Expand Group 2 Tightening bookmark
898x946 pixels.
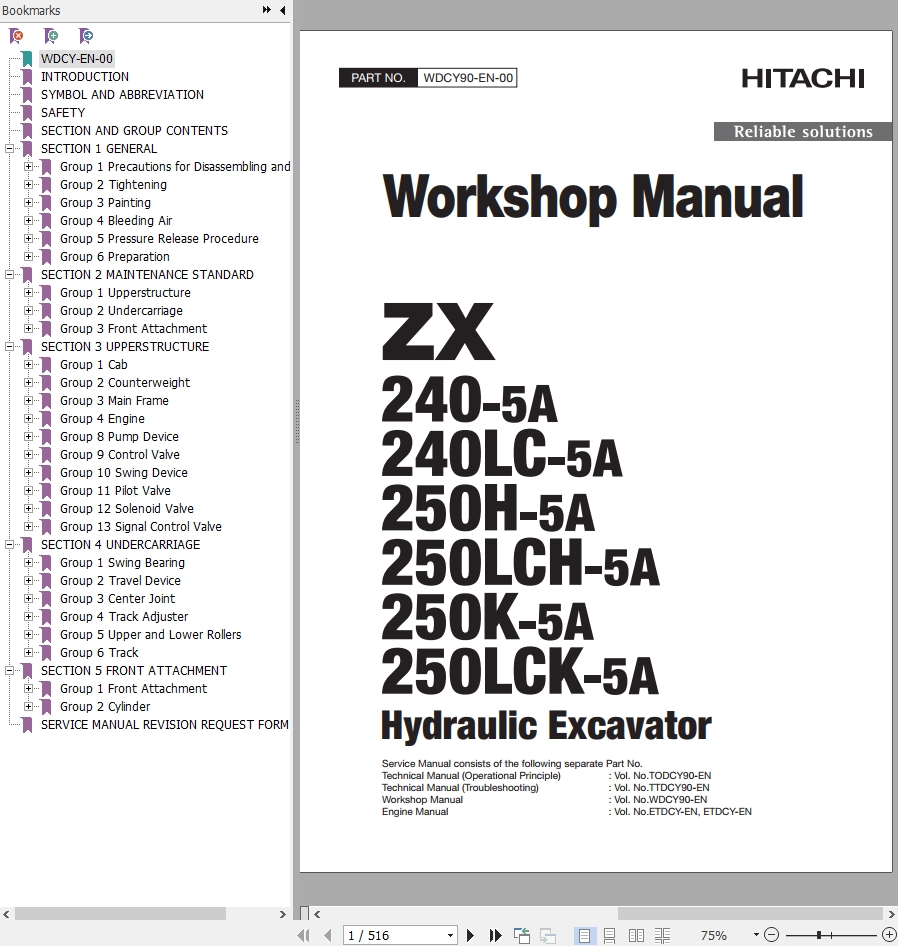[x=28, y=185]
